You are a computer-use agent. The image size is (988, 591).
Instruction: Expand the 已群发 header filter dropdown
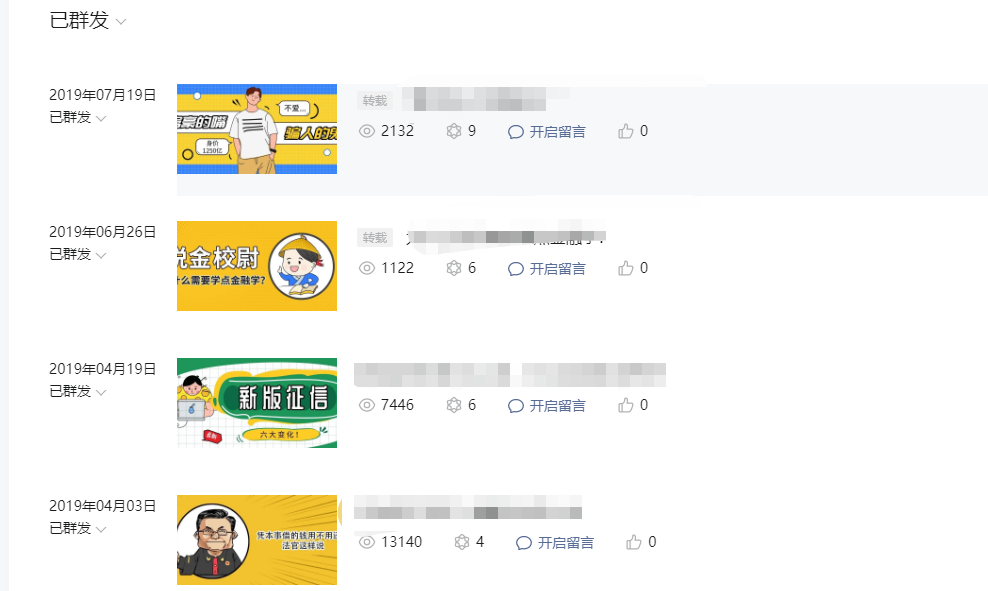point(88,20)
